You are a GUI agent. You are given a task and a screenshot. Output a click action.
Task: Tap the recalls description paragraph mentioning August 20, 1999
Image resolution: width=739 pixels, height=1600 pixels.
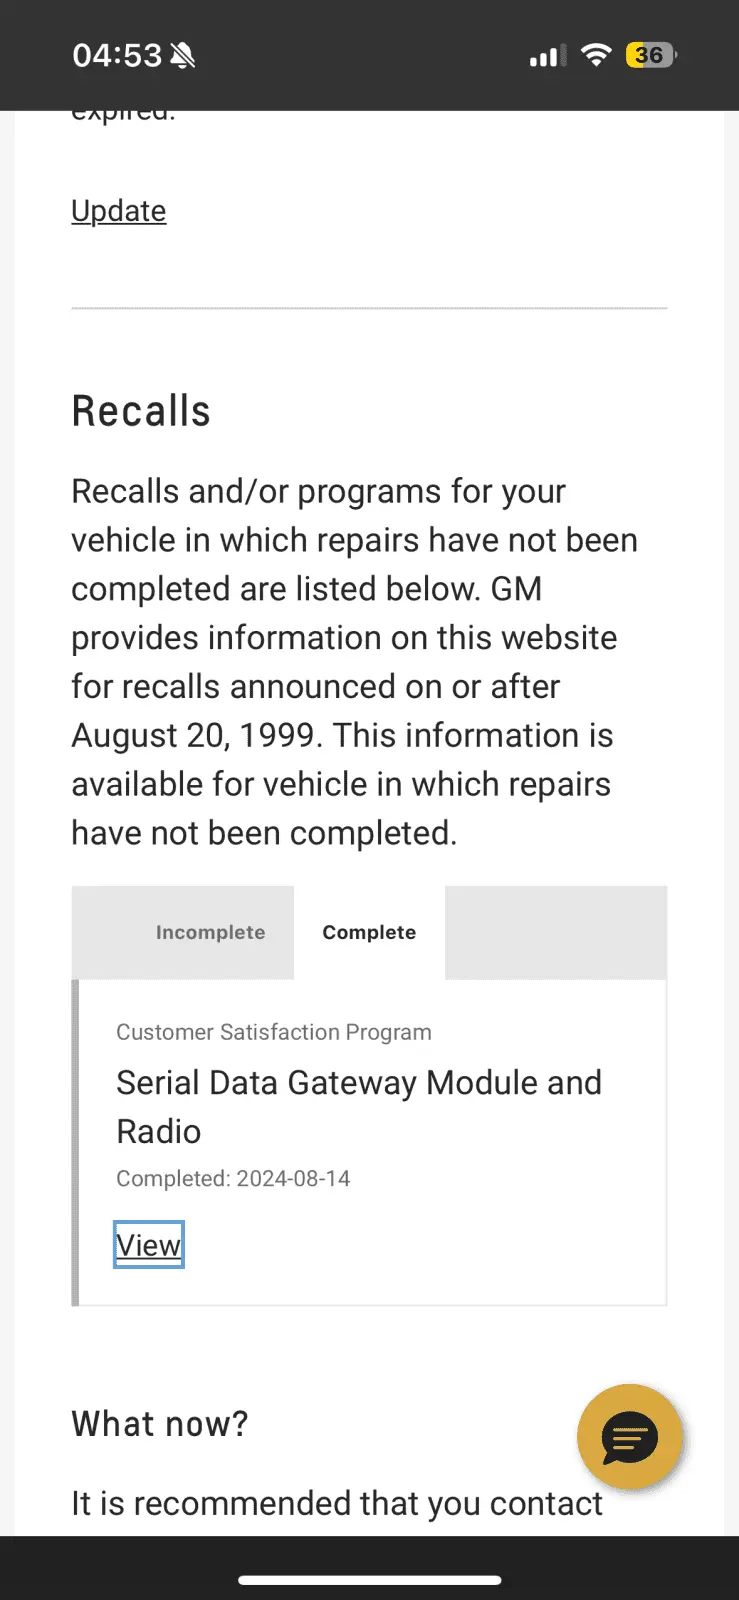pyautogui.click(x=354, y=662)
